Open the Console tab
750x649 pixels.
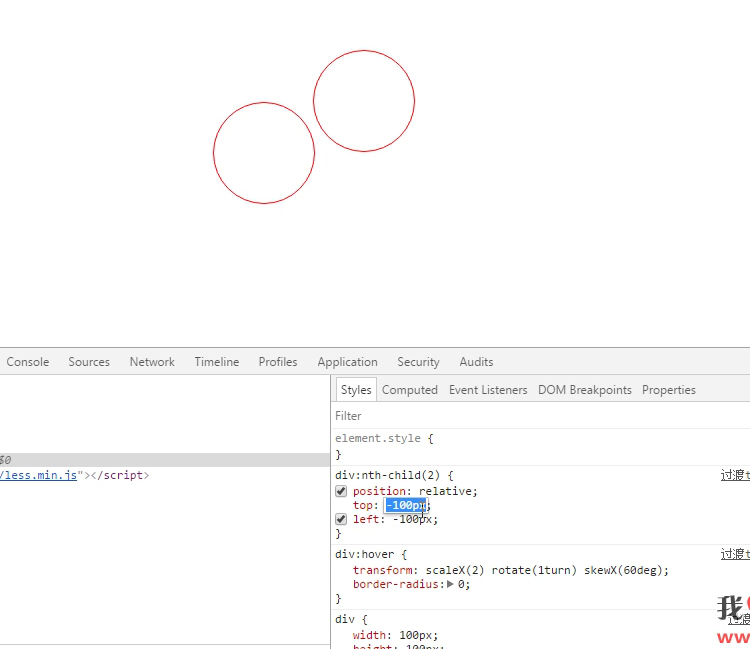click(27, 362)
